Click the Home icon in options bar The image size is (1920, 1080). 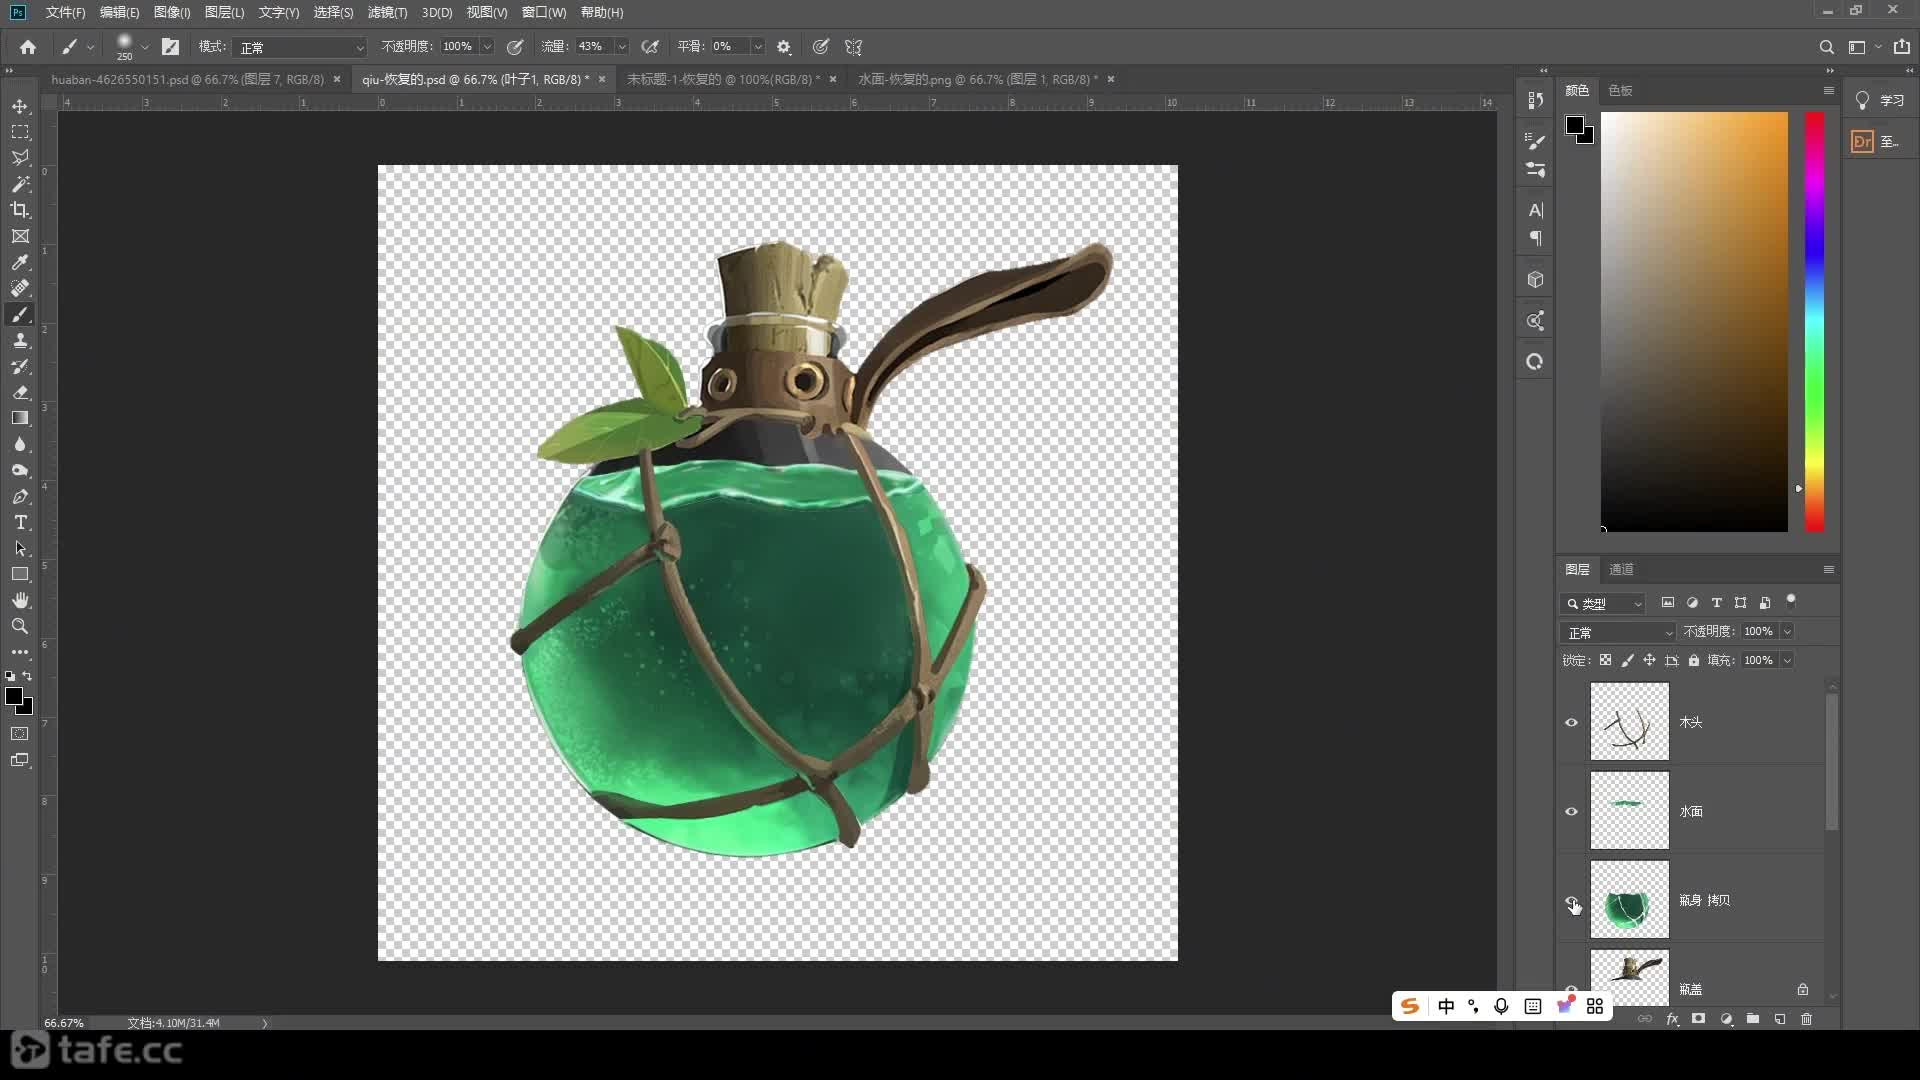pos(28,47)
